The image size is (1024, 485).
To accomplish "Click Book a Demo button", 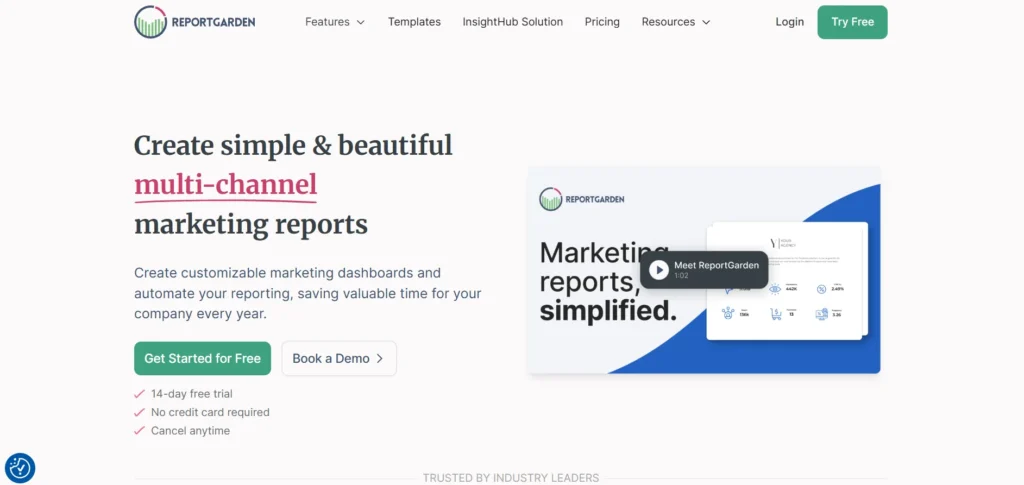I will coord(339,358).
